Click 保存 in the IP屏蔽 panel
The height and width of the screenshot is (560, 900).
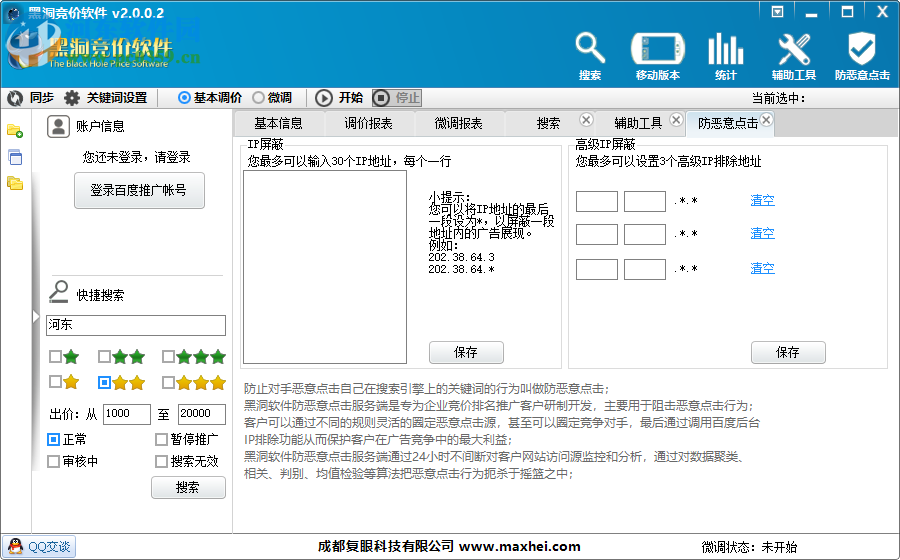466,352
